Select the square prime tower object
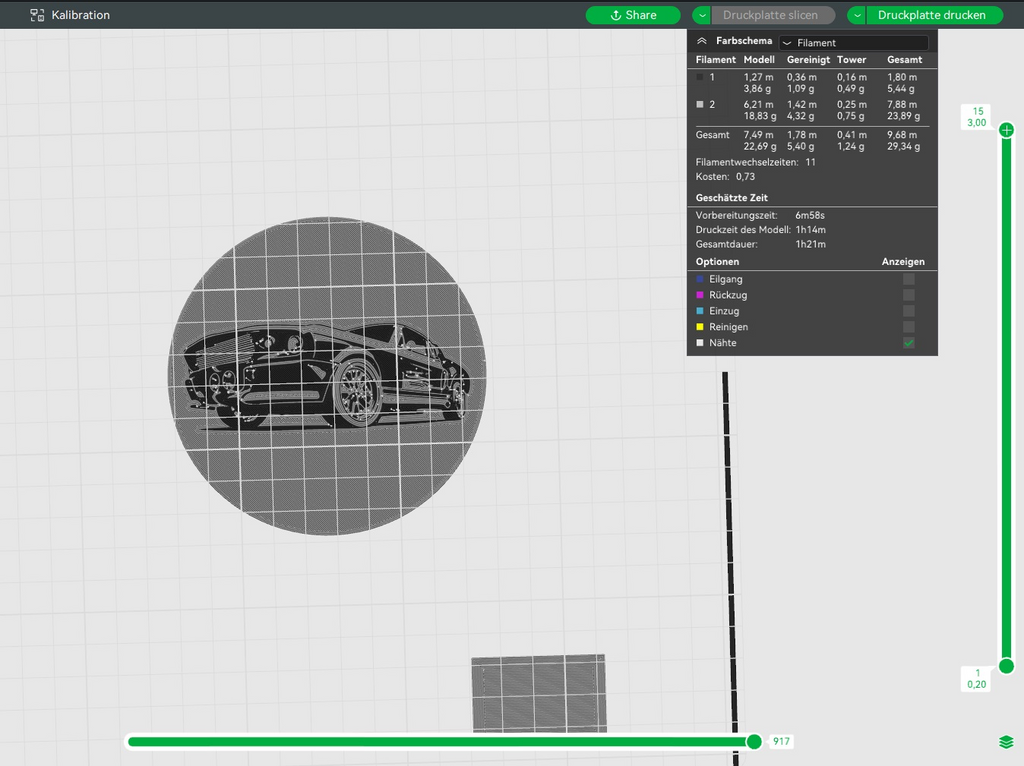Image resolution: width=1024 pixels, height=766 pixels. (x=539, y=694)
